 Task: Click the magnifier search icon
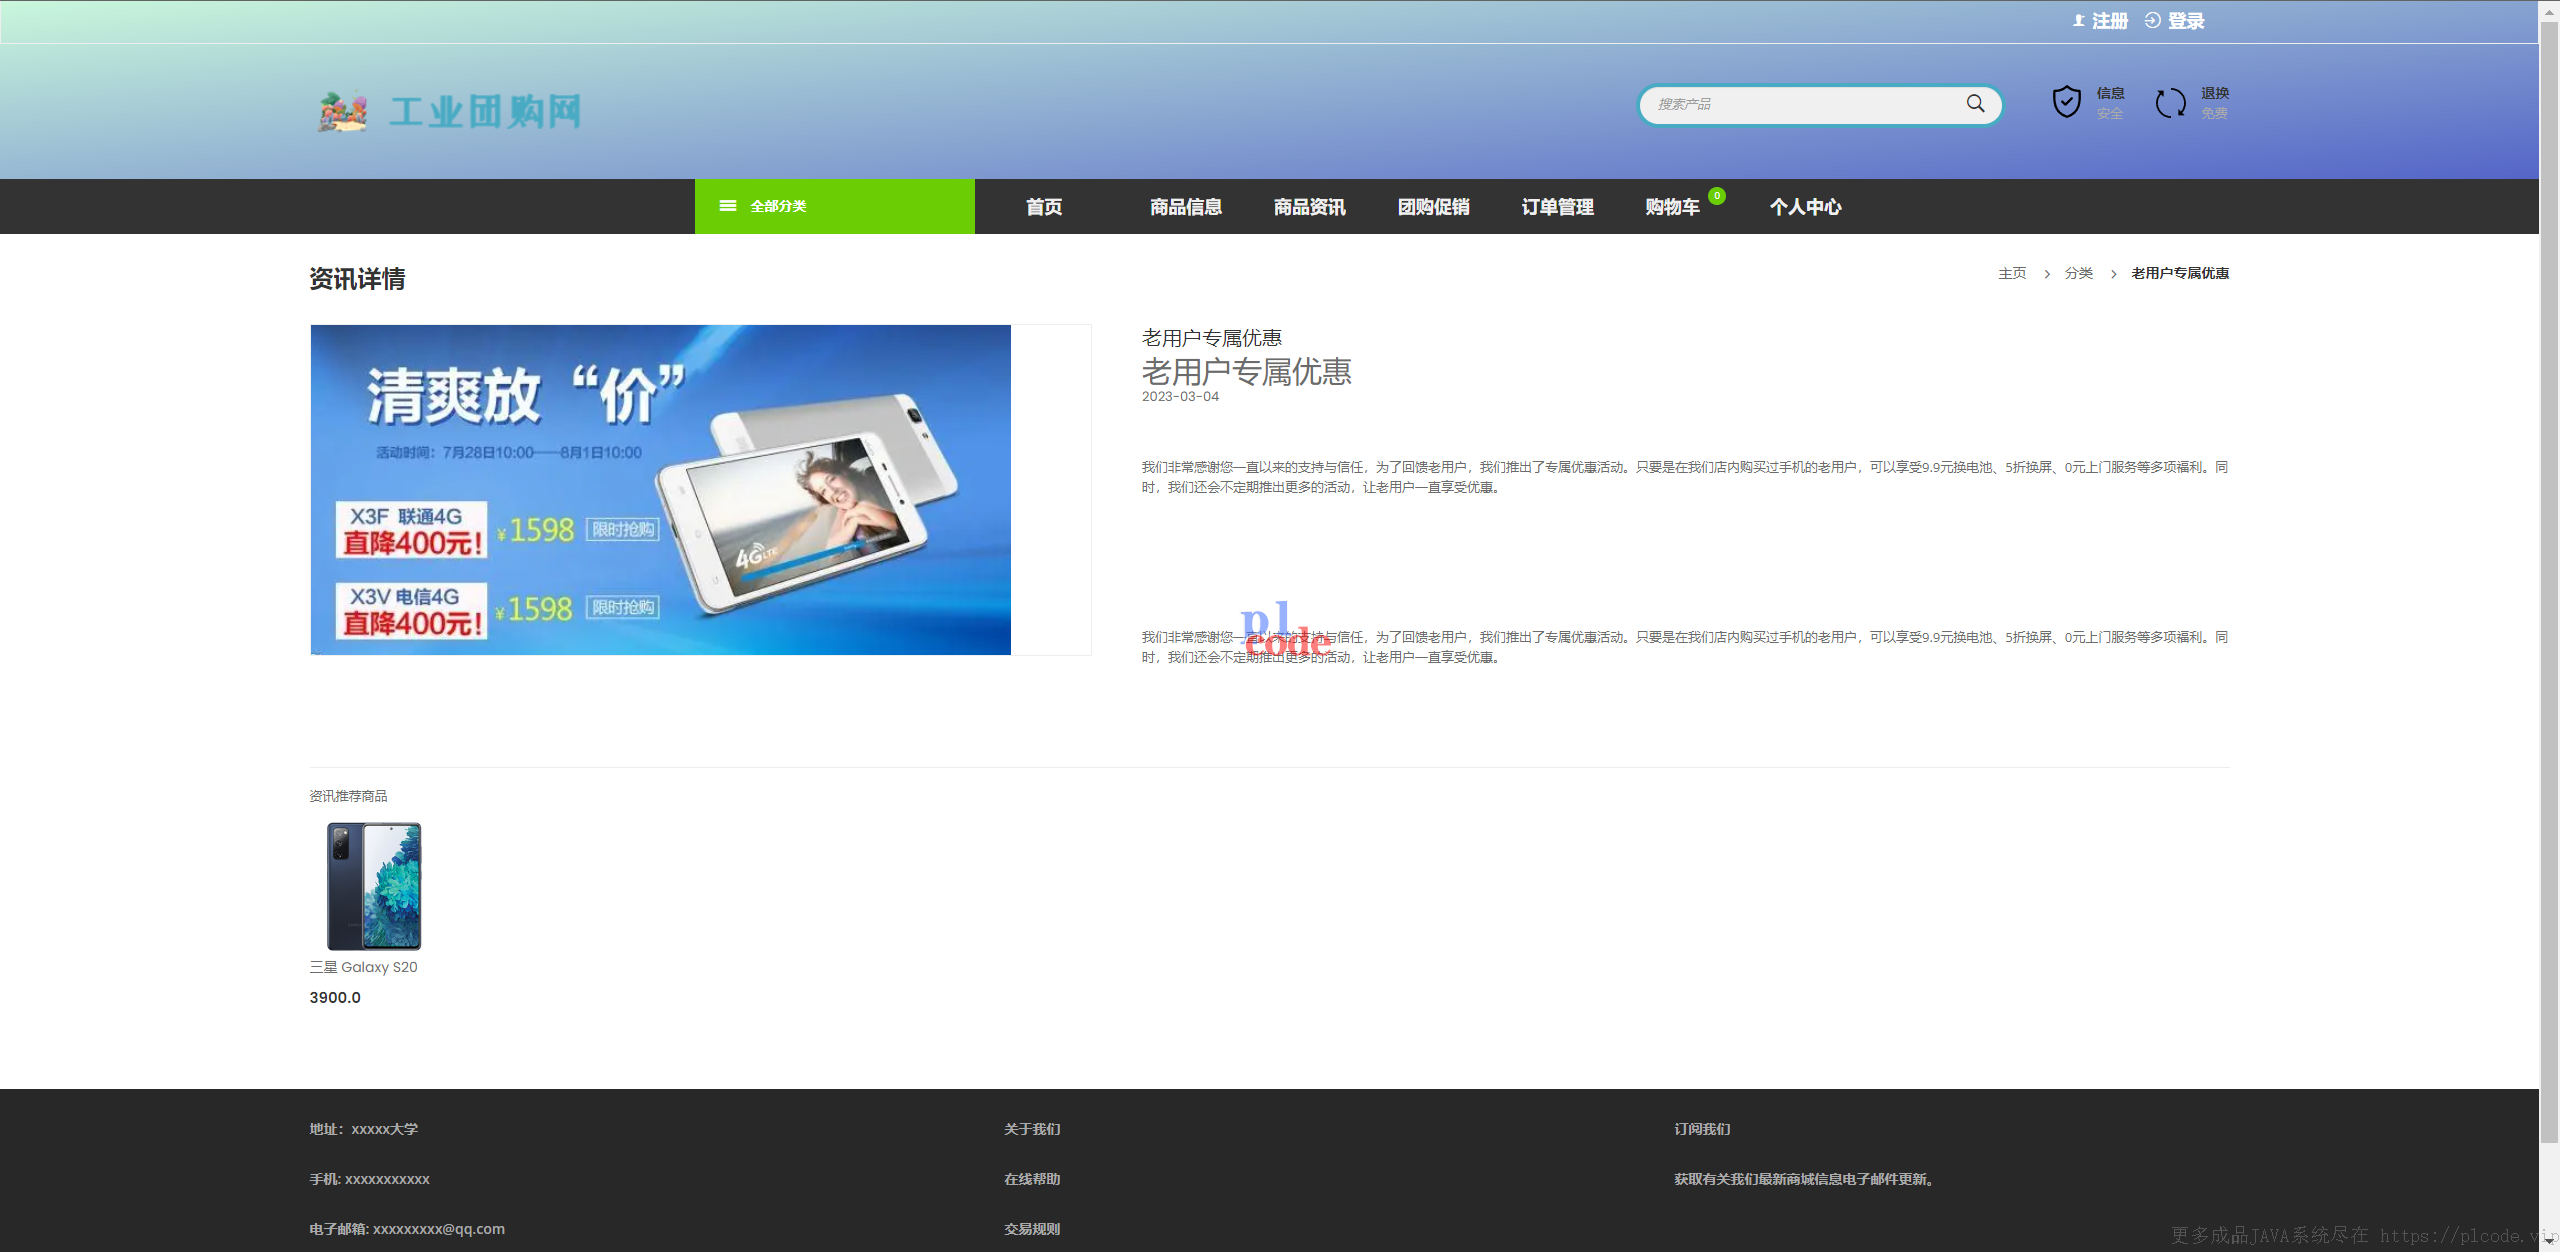pyautogui.click(x=1975, y=104)
